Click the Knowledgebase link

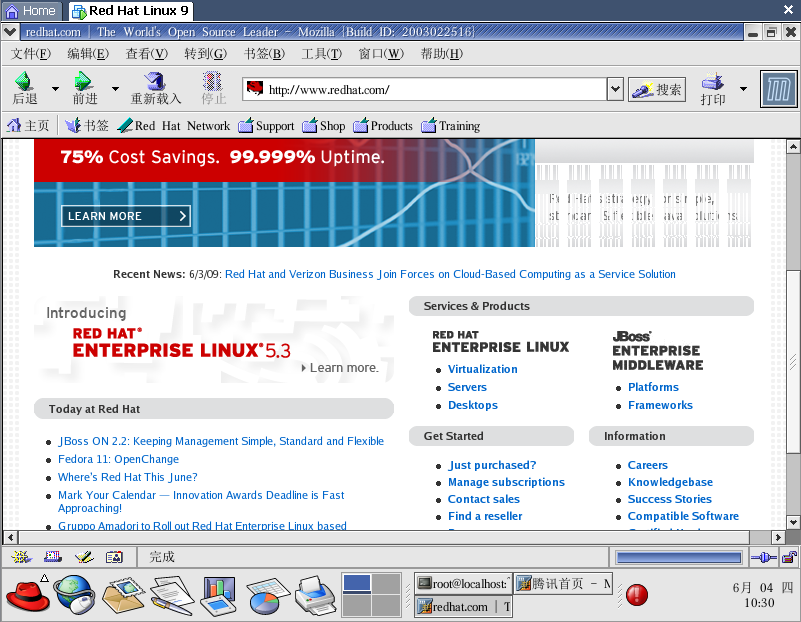670,482
